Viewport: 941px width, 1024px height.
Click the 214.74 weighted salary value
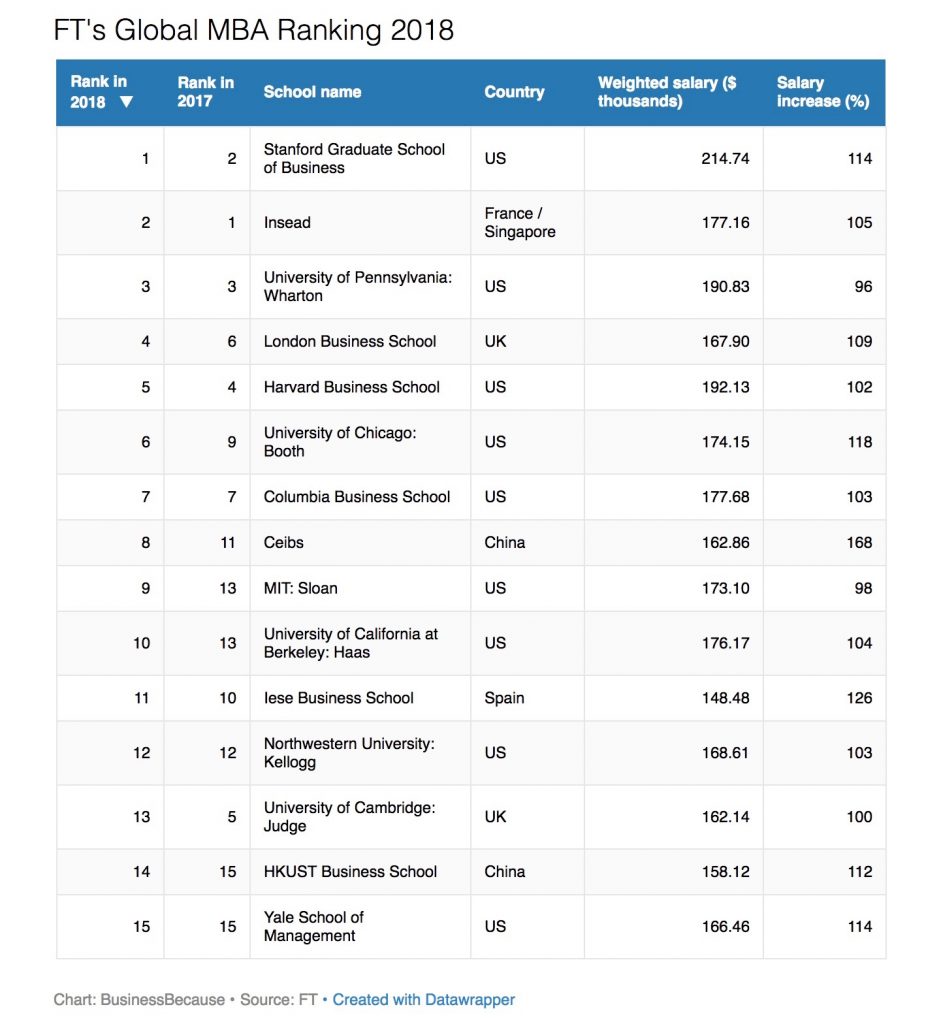pyautogui.click(x=725, y=158)
